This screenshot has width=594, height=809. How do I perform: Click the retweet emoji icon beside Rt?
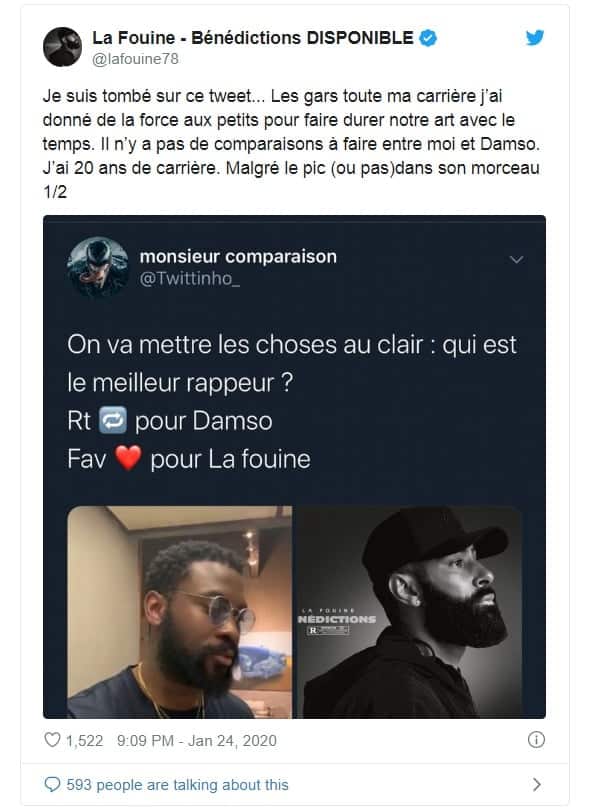coord(113,420)
